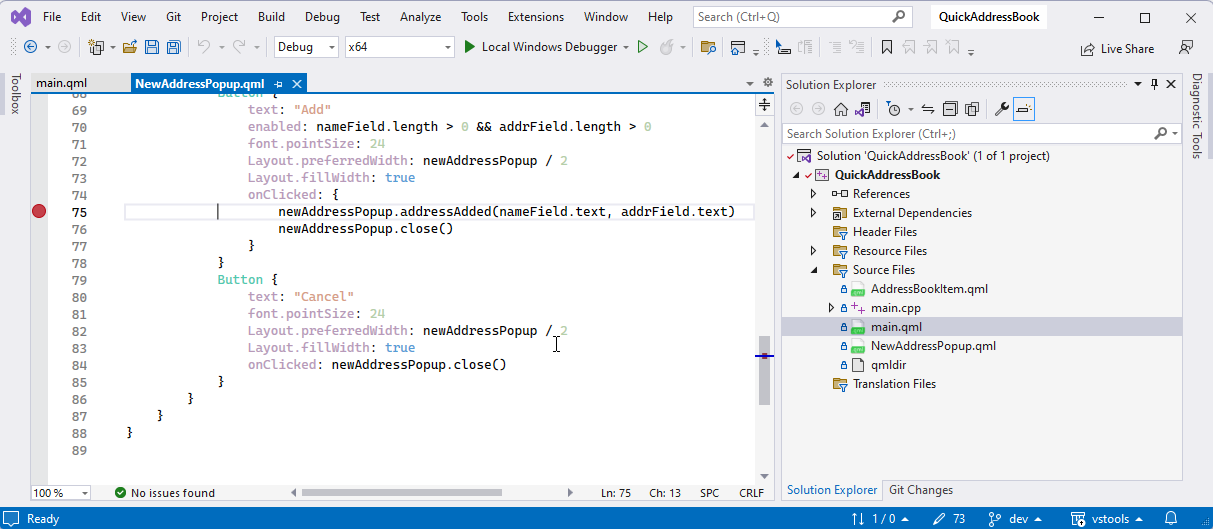1213x529 pixels.
Task: Expand the References tree node
Action: 814,194
